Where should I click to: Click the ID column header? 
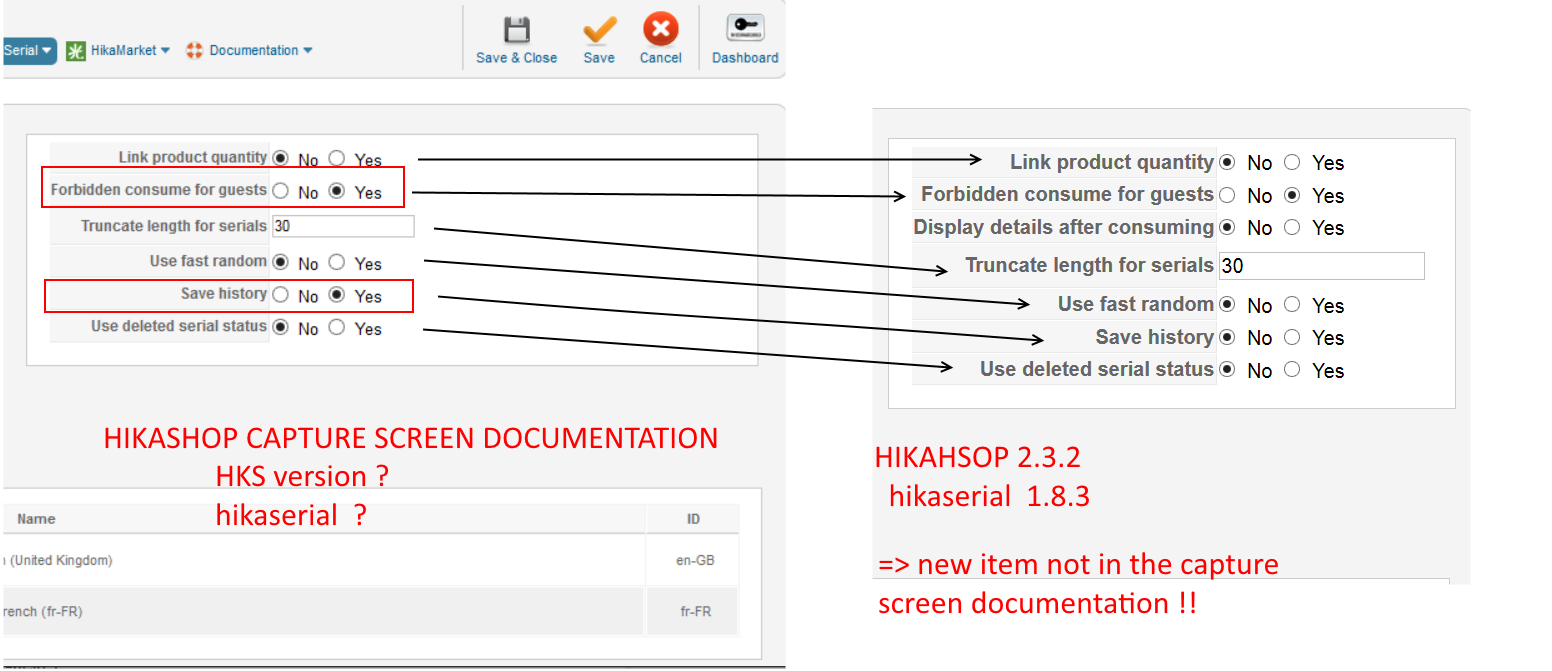[x=694, y=519]
